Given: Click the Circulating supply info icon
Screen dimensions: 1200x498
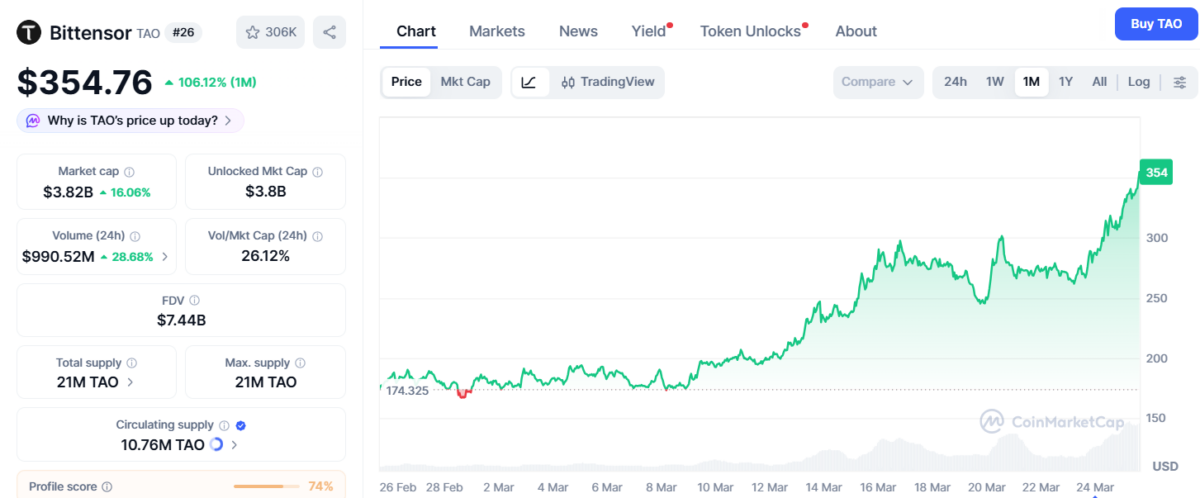Looking at the screenshot, I should click(x=224, y=425).
